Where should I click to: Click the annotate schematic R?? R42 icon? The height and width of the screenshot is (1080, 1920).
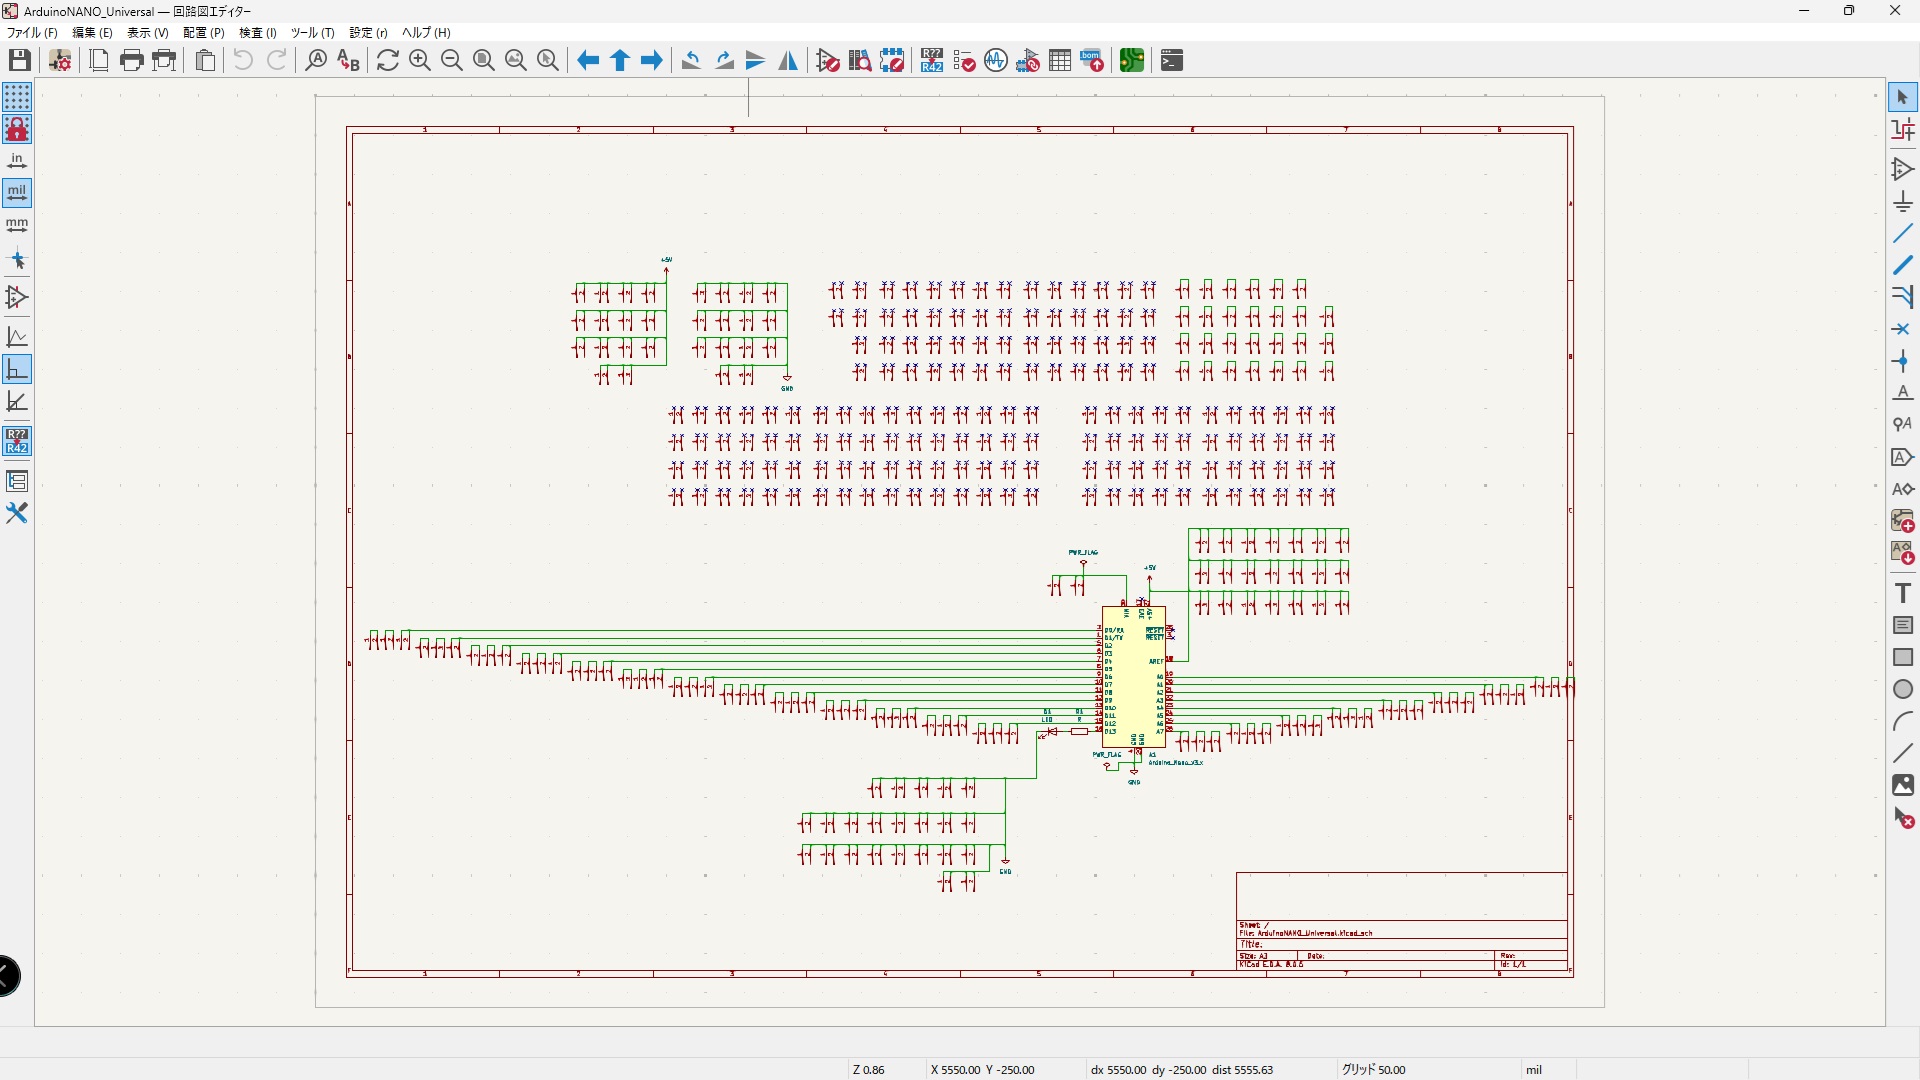pyautogui.click(x=932, y=61)
